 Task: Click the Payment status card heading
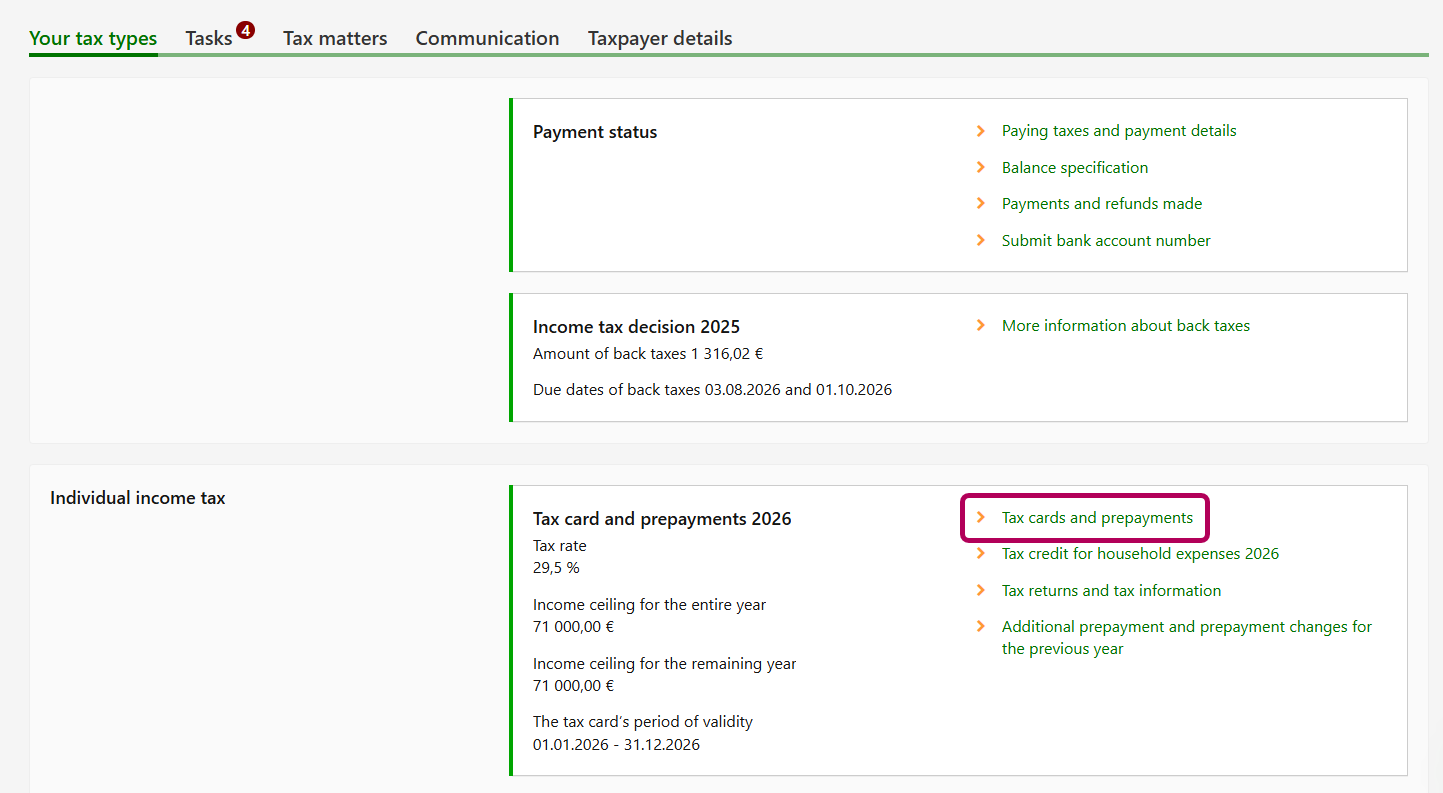pos(595,132)
